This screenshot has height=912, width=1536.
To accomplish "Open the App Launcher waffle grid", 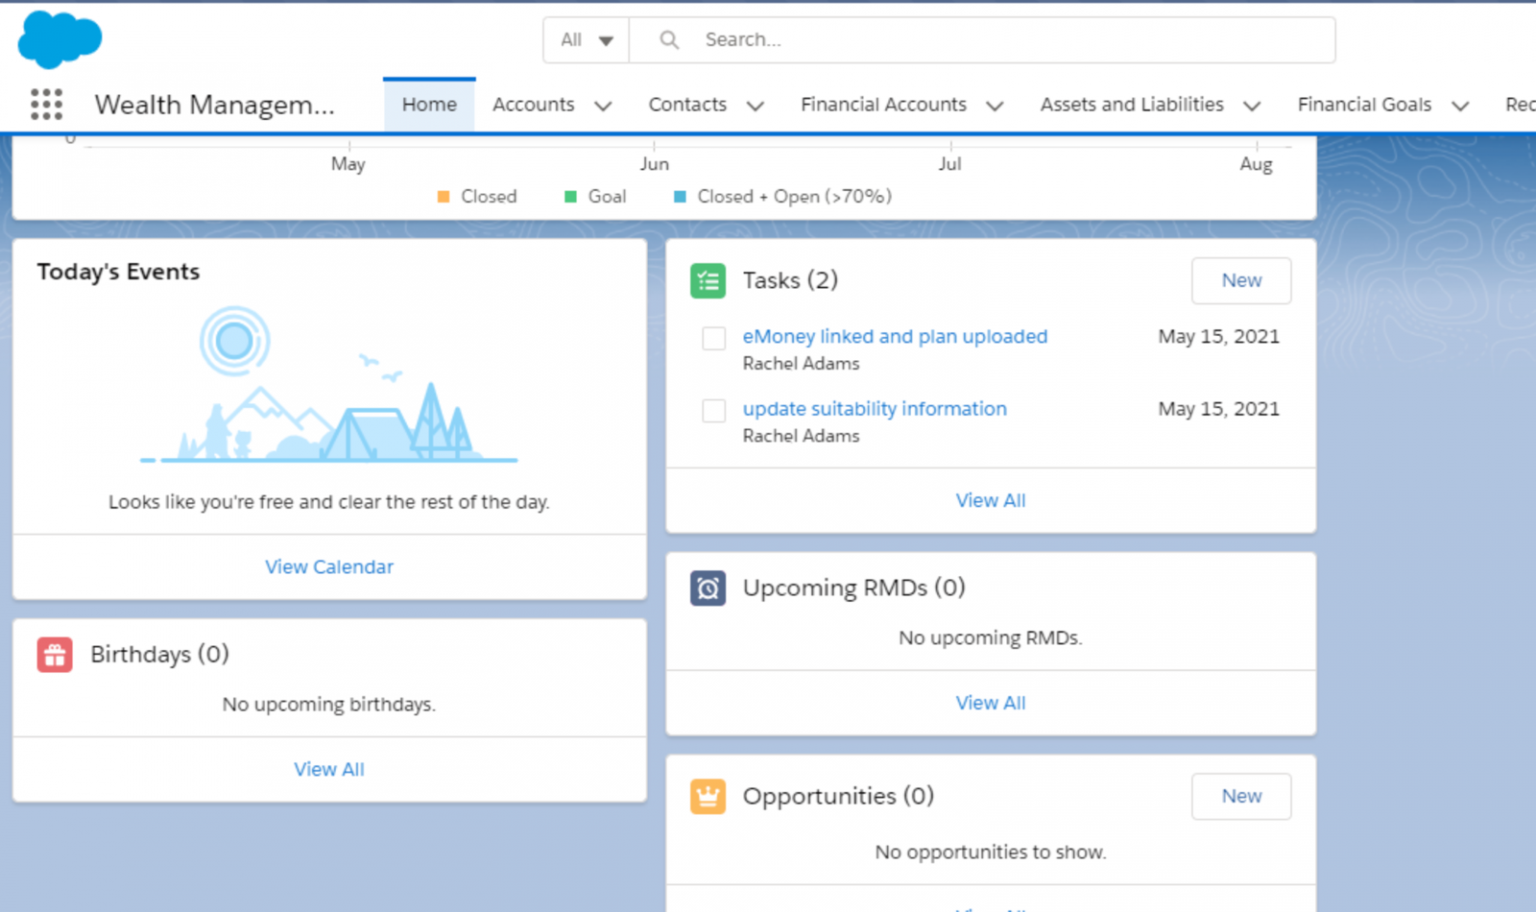I will 46,104.
